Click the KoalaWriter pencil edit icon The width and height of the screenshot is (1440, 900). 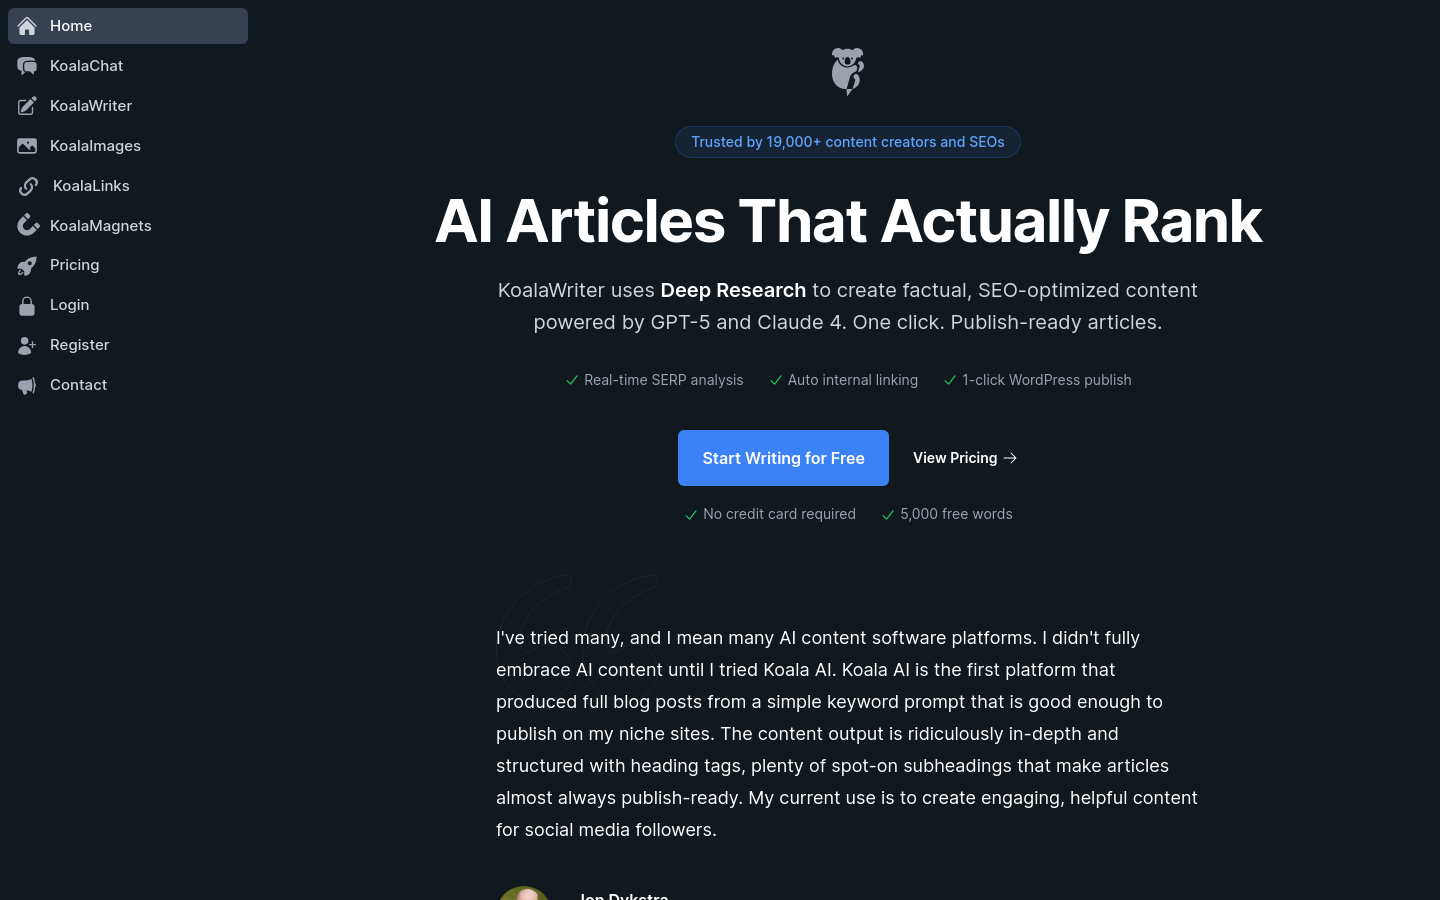tap(27, 106)
